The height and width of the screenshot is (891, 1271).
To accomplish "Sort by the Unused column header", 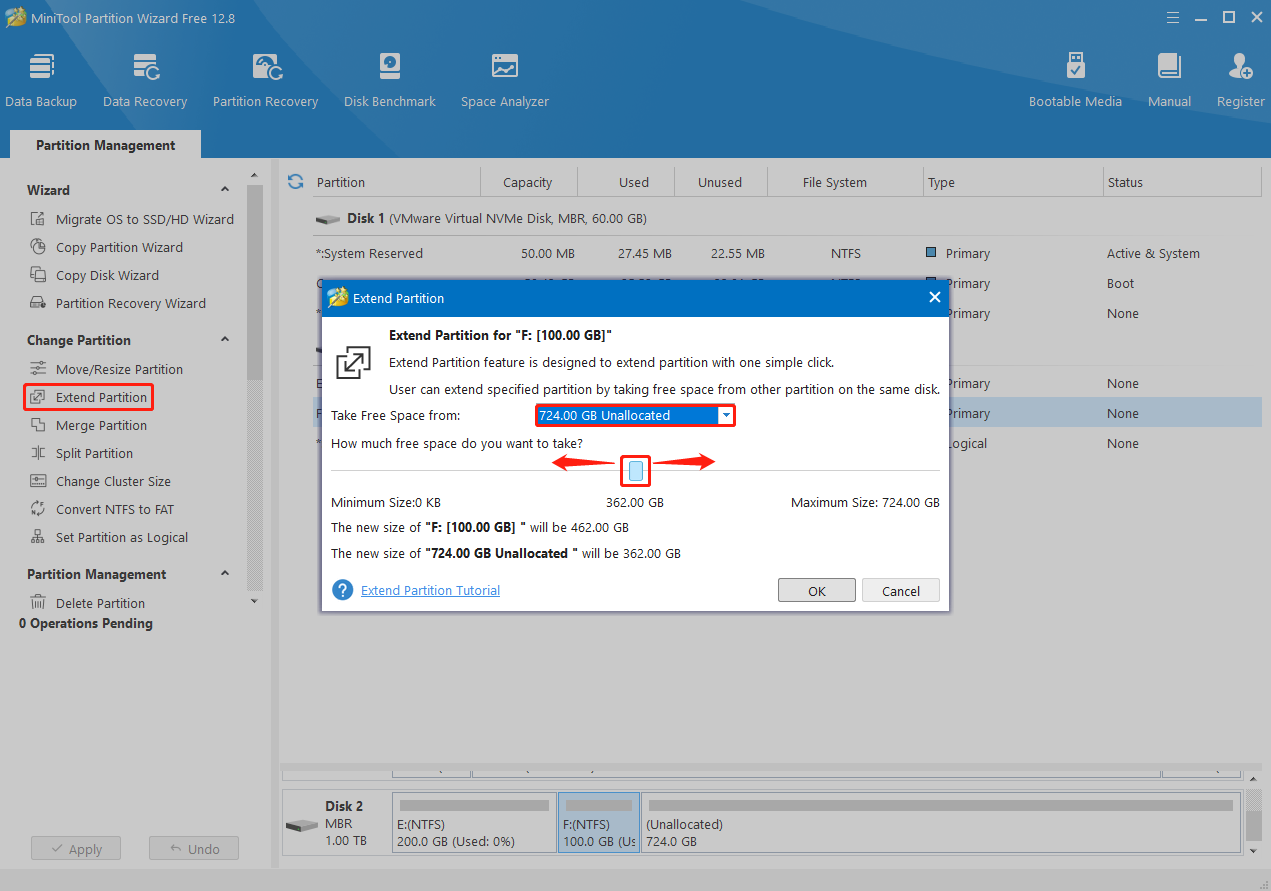I will click(720, 182).
